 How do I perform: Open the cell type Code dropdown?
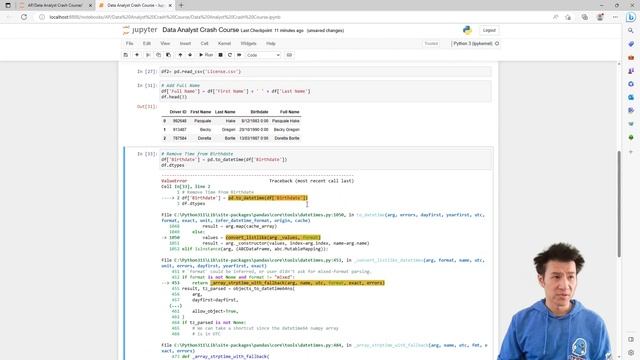(263, 55)
